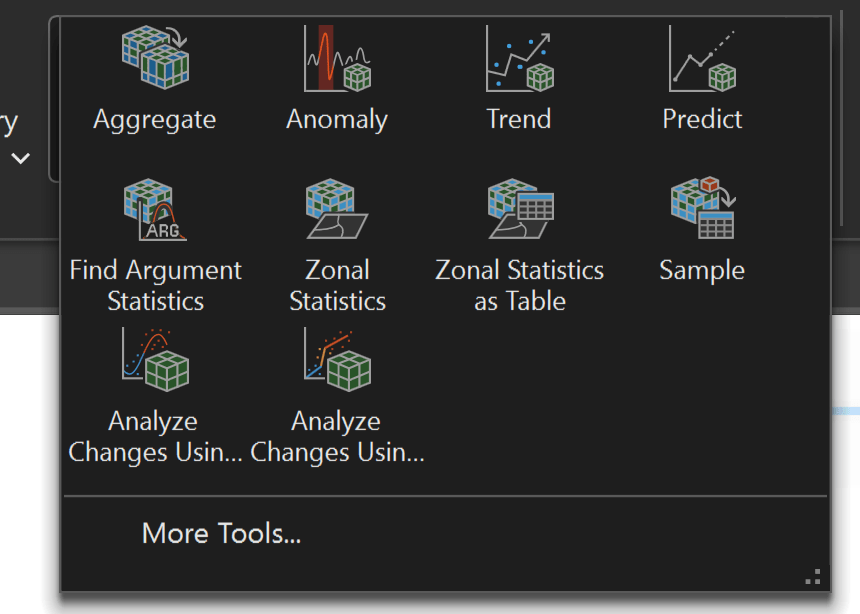Click the Sample text label
Viewport: 860px width, 614px height.
[x=702, y=271]
